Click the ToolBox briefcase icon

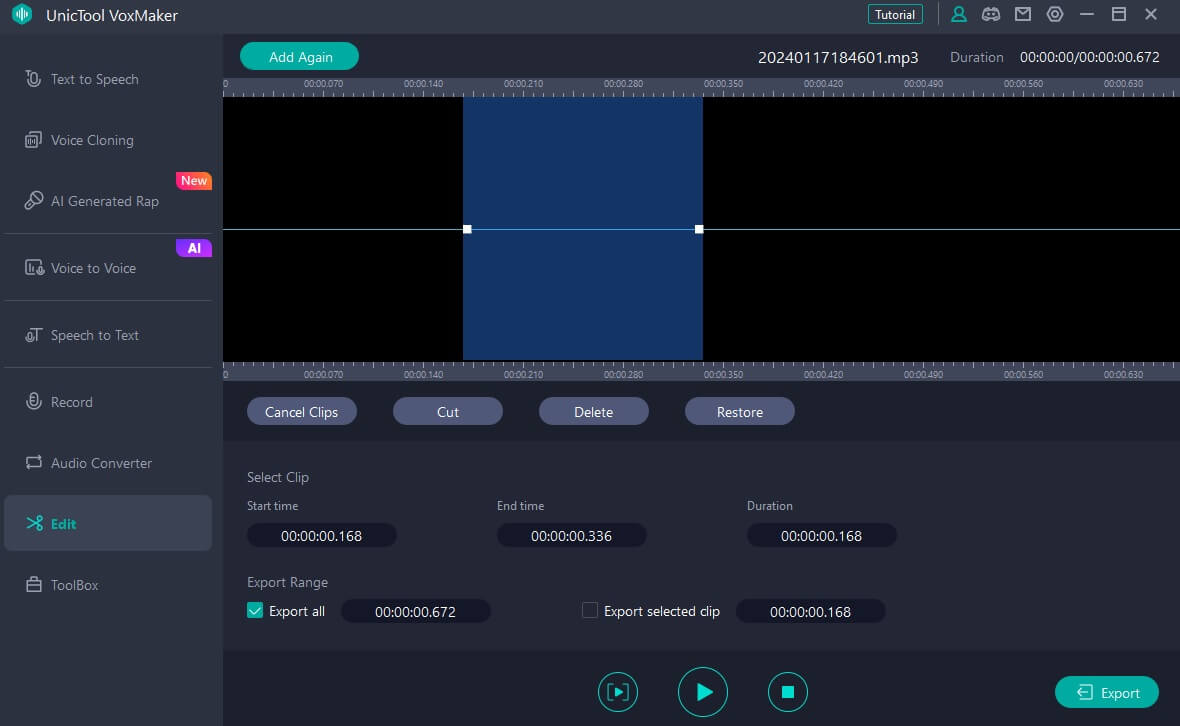click(33, 585)
